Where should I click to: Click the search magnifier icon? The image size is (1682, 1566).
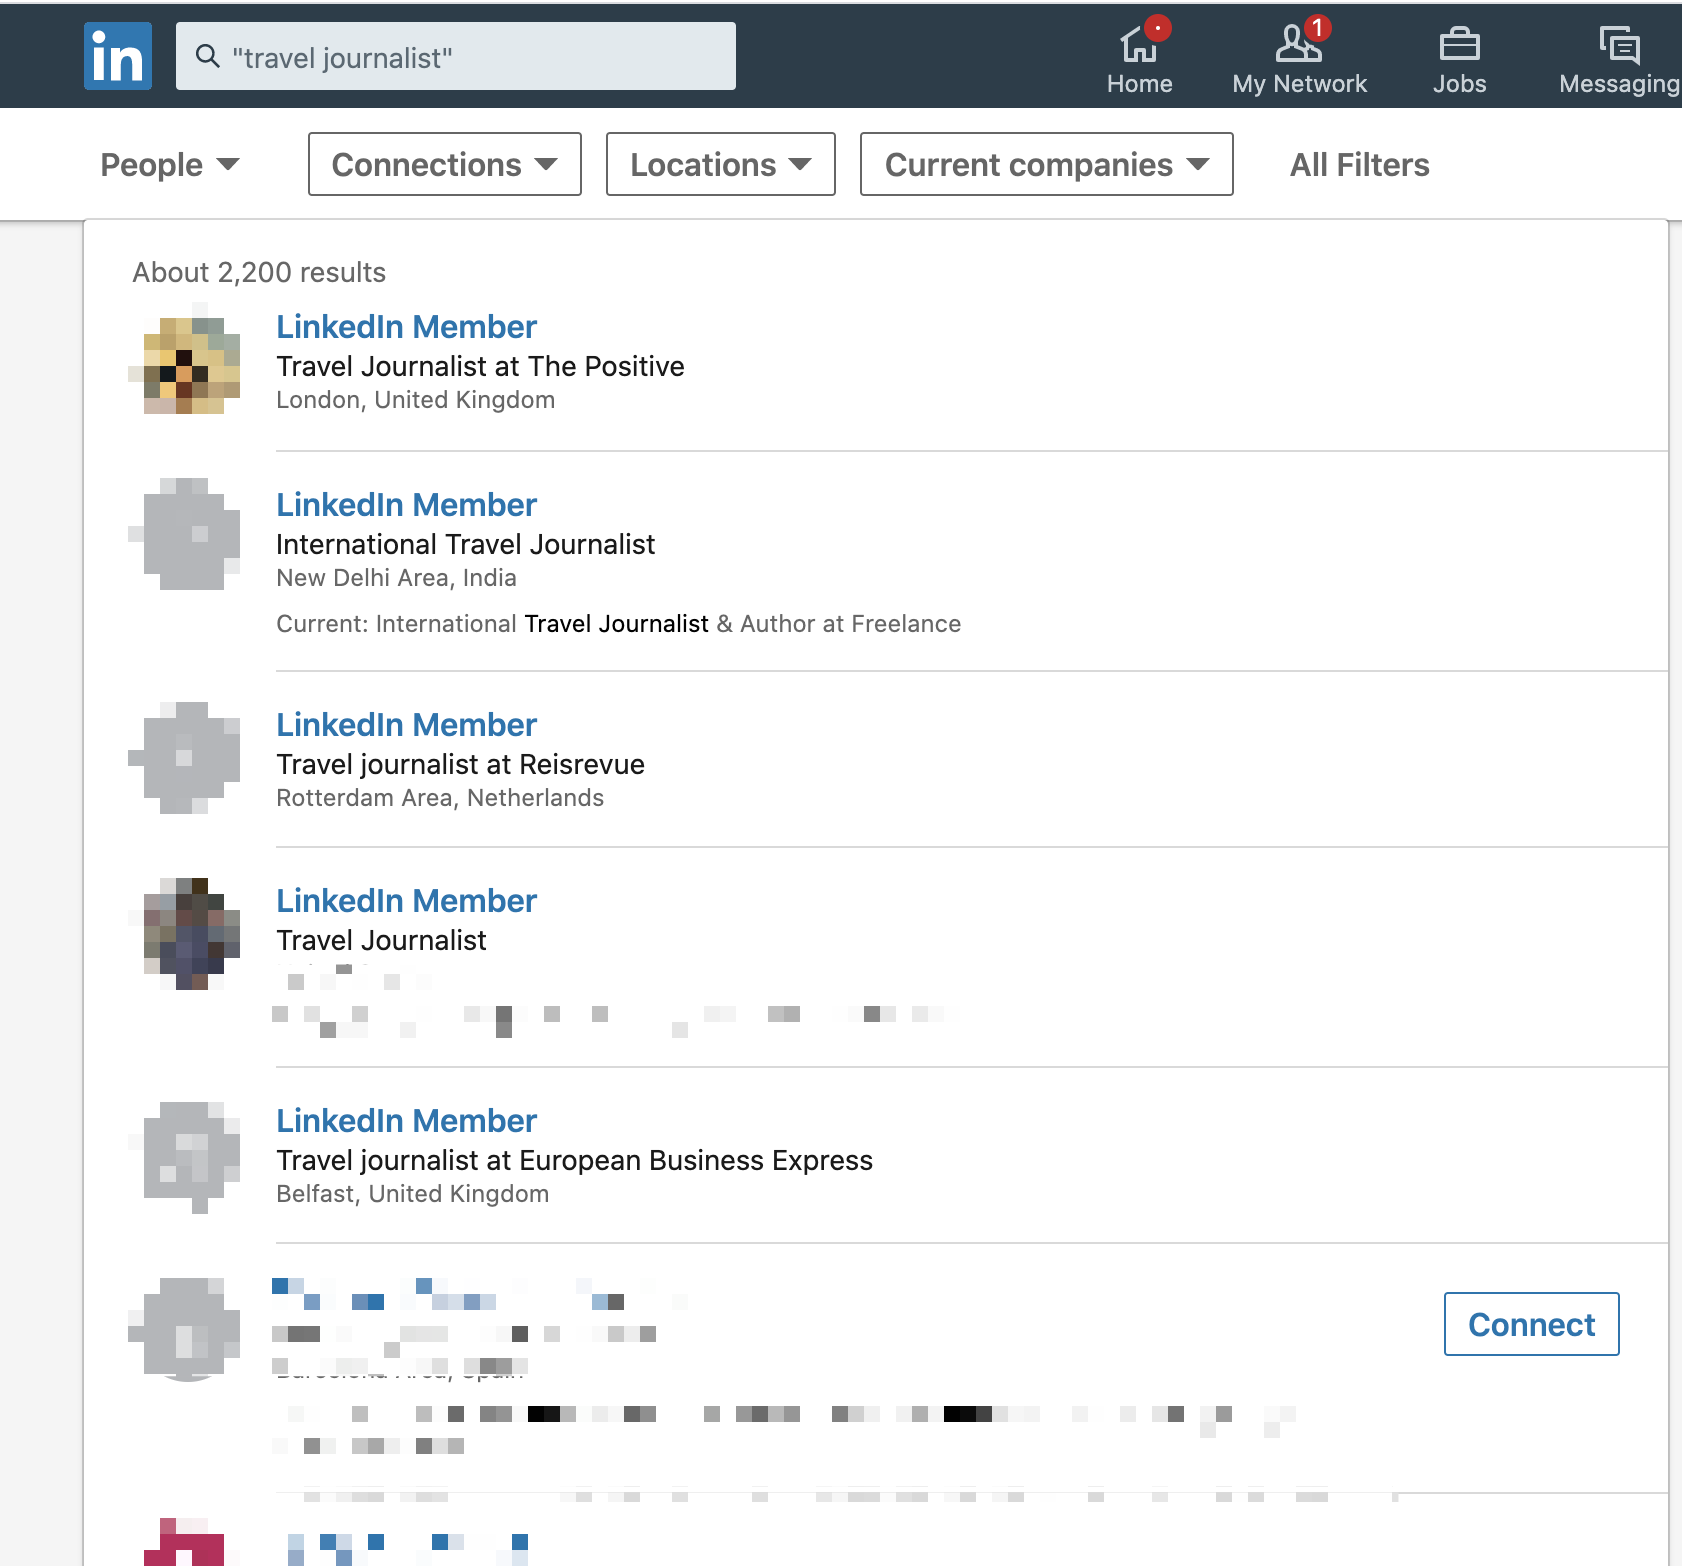(x=208, y=56)
